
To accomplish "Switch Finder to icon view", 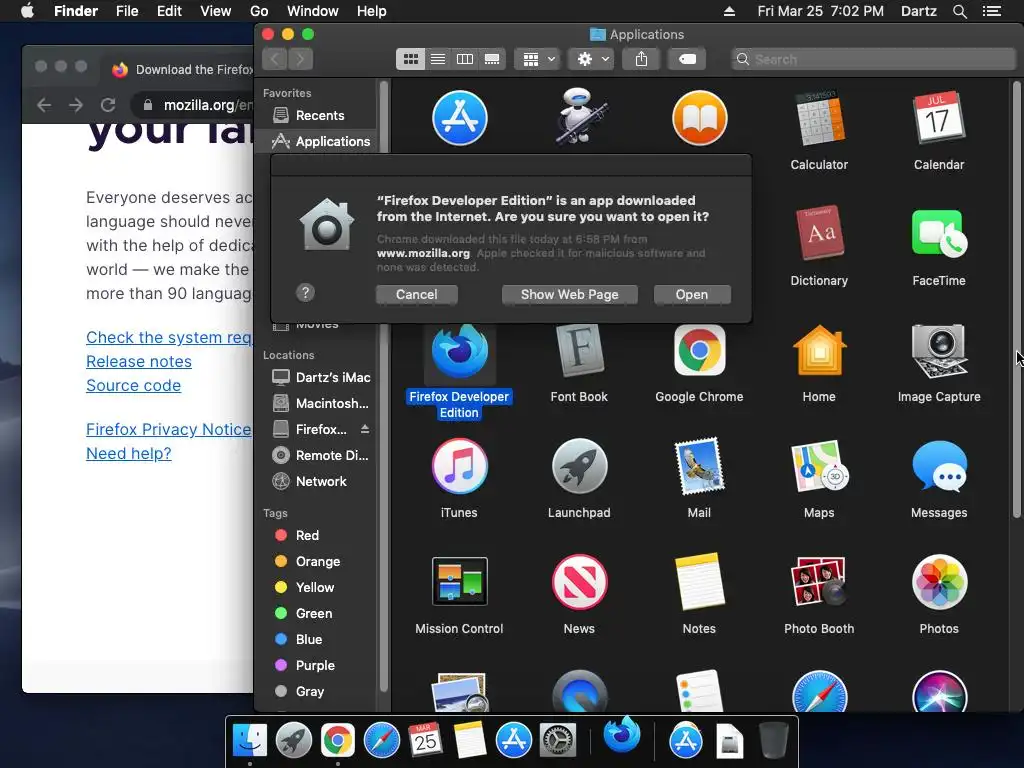I will [x=411, y=59].
